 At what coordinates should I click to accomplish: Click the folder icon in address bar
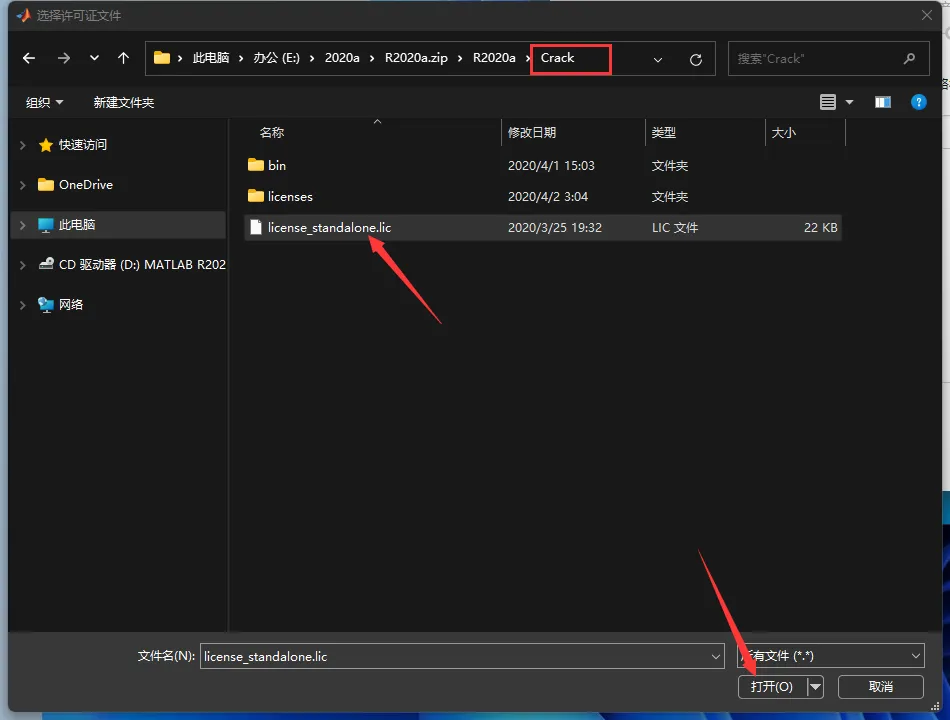click(162, 58)
